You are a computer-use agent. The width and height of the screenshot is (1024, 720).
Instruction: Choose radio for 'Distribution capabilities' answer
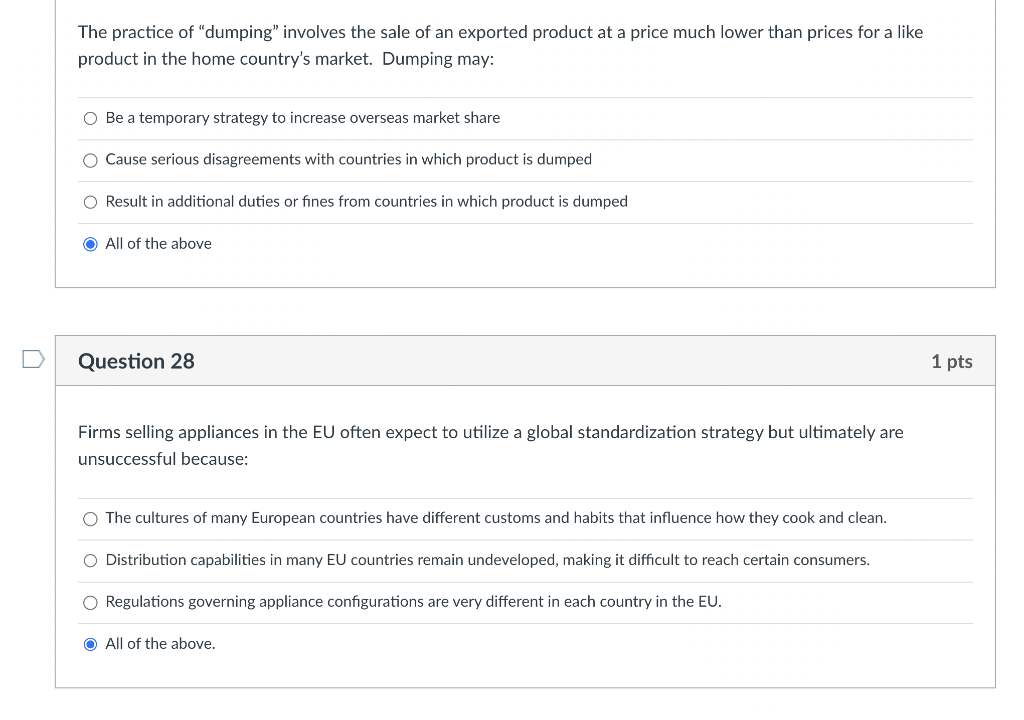tap(91, 561)
